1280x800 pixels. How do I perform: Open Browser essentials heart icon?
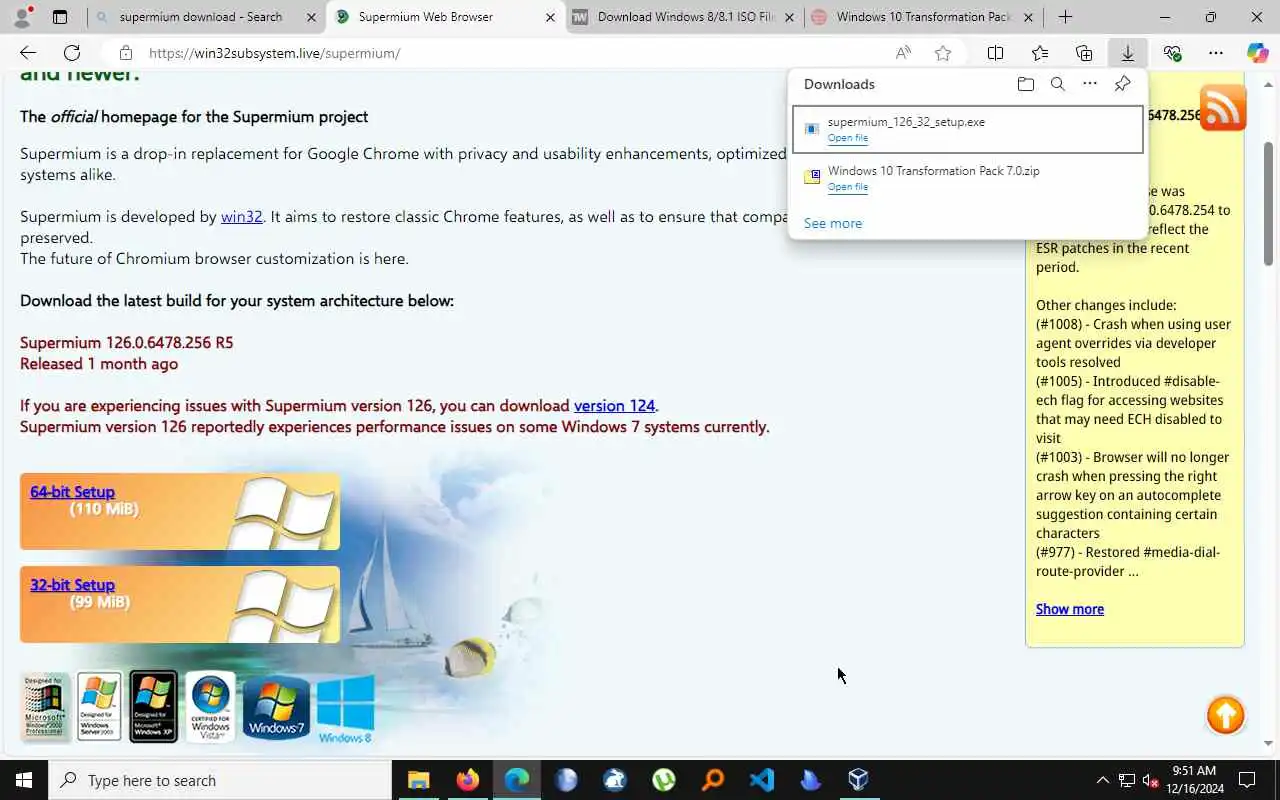[x=1172, y=53]
